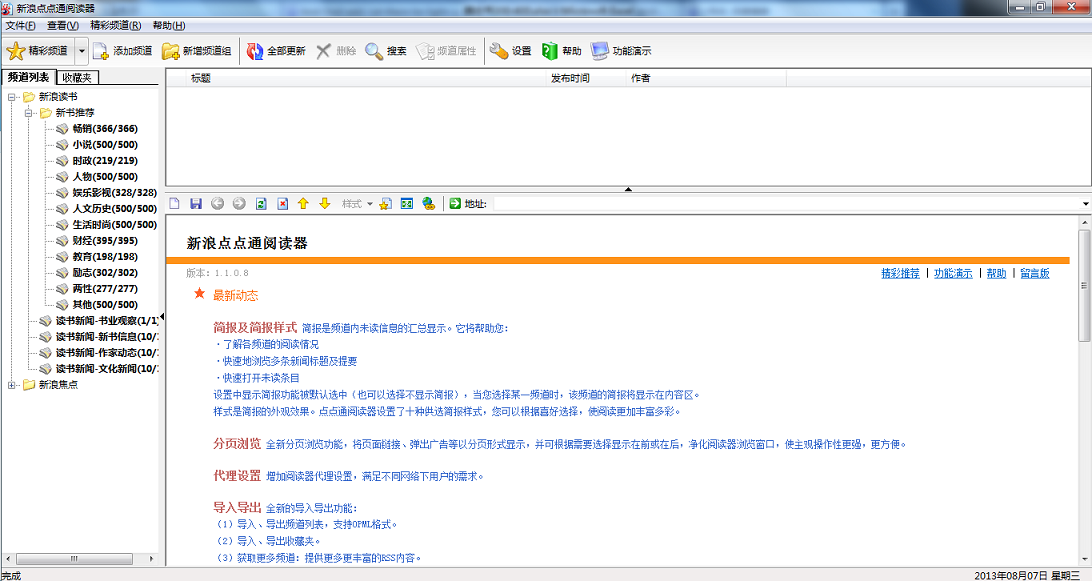The image size is (1092, 581).
Task: Open the dropdown arrow beside 精彩频道
Action: (x=81, y=51)
